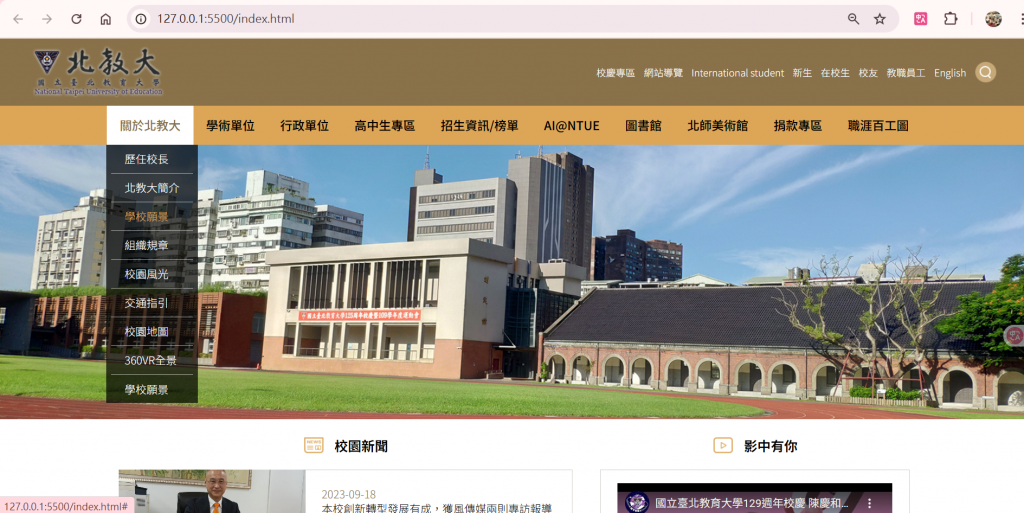1024x513 pixels.
Task: Open the 新生 link
Action: coord(802,73)
